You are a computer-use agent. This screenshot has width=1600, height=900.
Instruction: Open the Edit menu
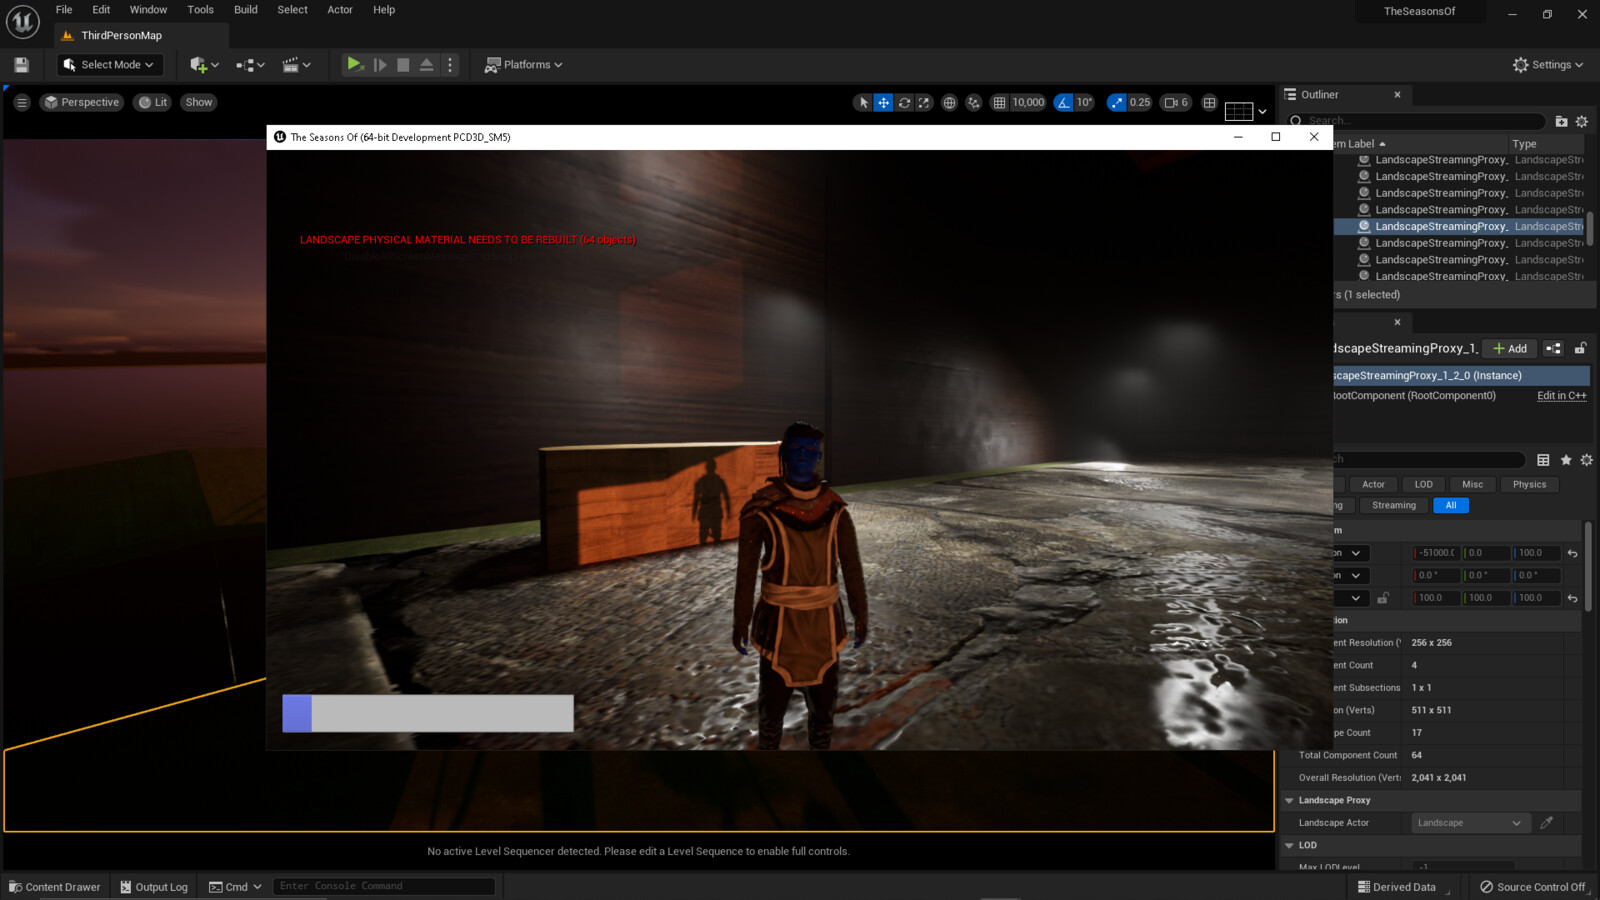(x=101, y=10)
